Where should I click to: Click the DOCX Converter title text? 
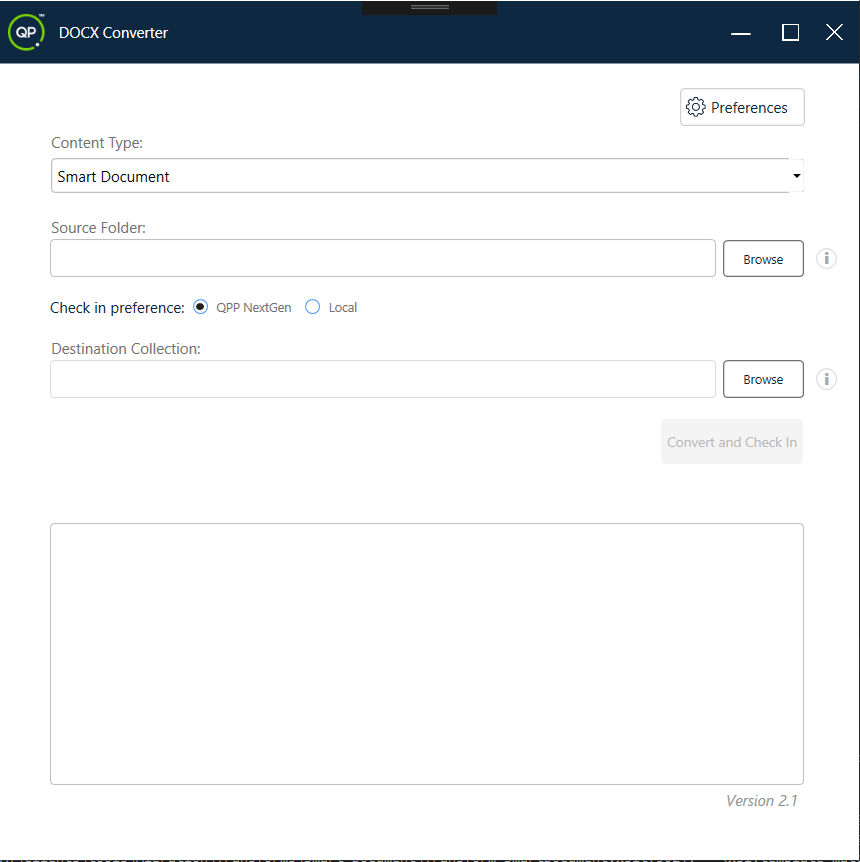[113, 32]
